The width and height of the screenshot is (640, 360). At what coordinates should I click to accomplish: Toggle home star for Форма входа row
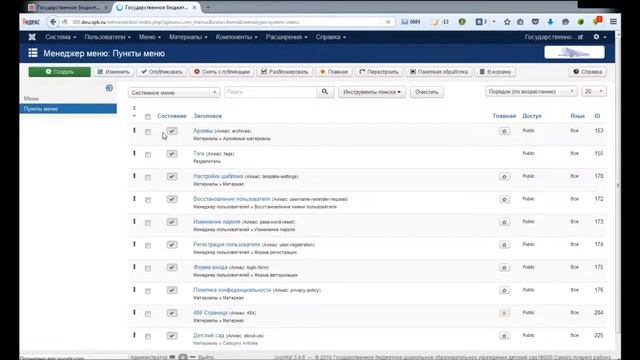[x=504, y=267]
